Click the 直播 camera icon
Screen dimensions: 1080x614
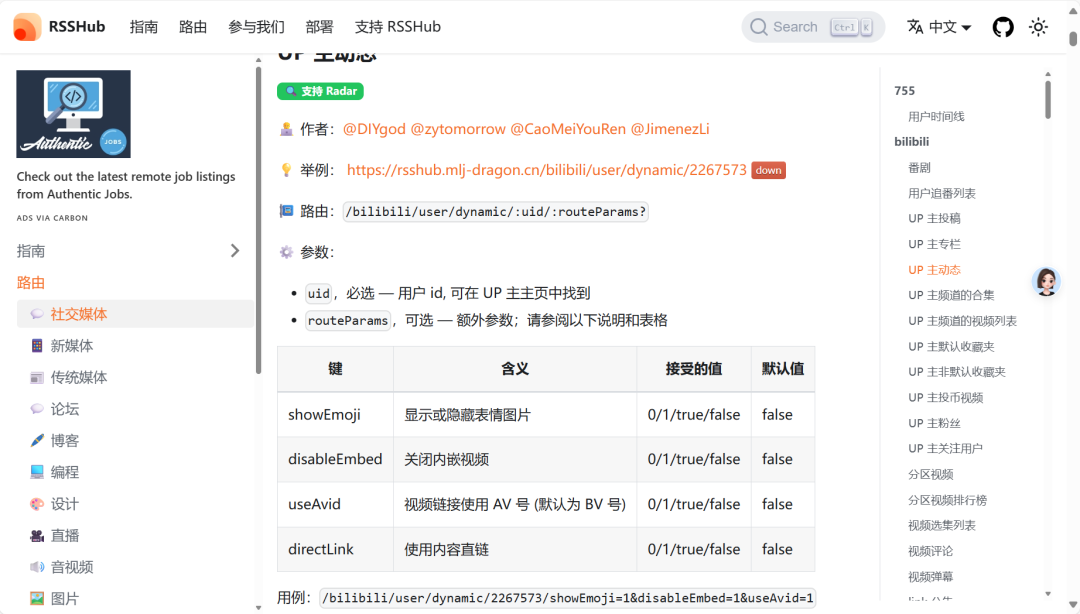[x=37, y=535]
